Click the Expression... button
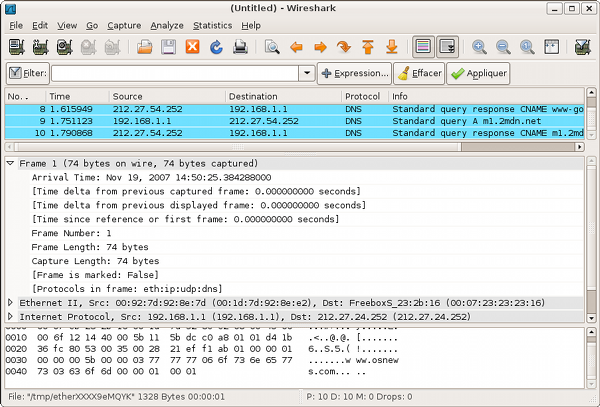 pyautogui.click(x=354, y=73)
